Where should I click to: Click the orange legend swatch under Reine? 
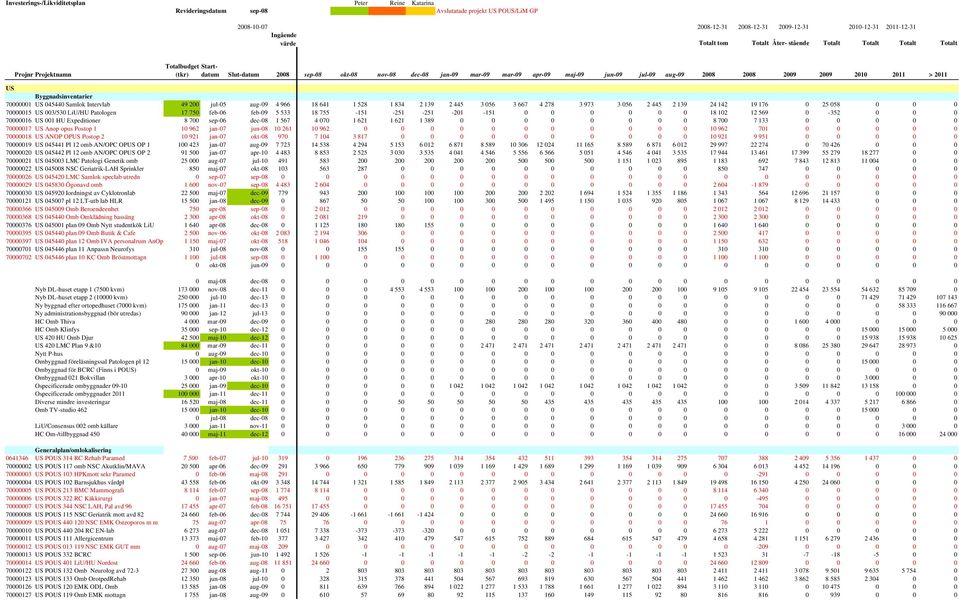point(387,11)
